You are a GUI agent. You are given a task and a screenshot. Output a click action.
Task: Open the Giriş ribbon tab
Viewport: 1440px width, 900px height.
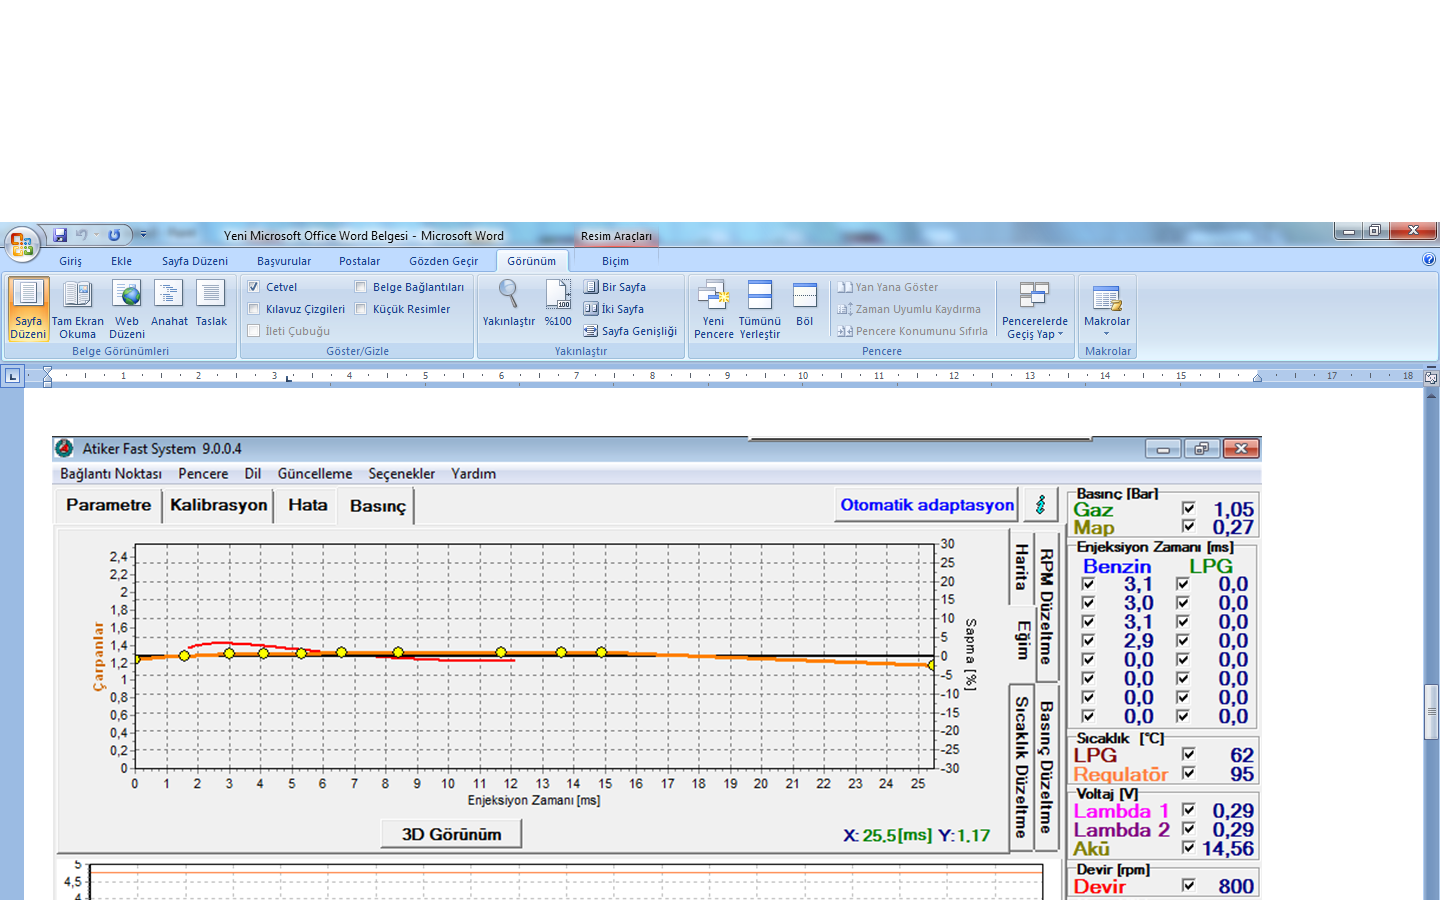[x=71, y=261]
